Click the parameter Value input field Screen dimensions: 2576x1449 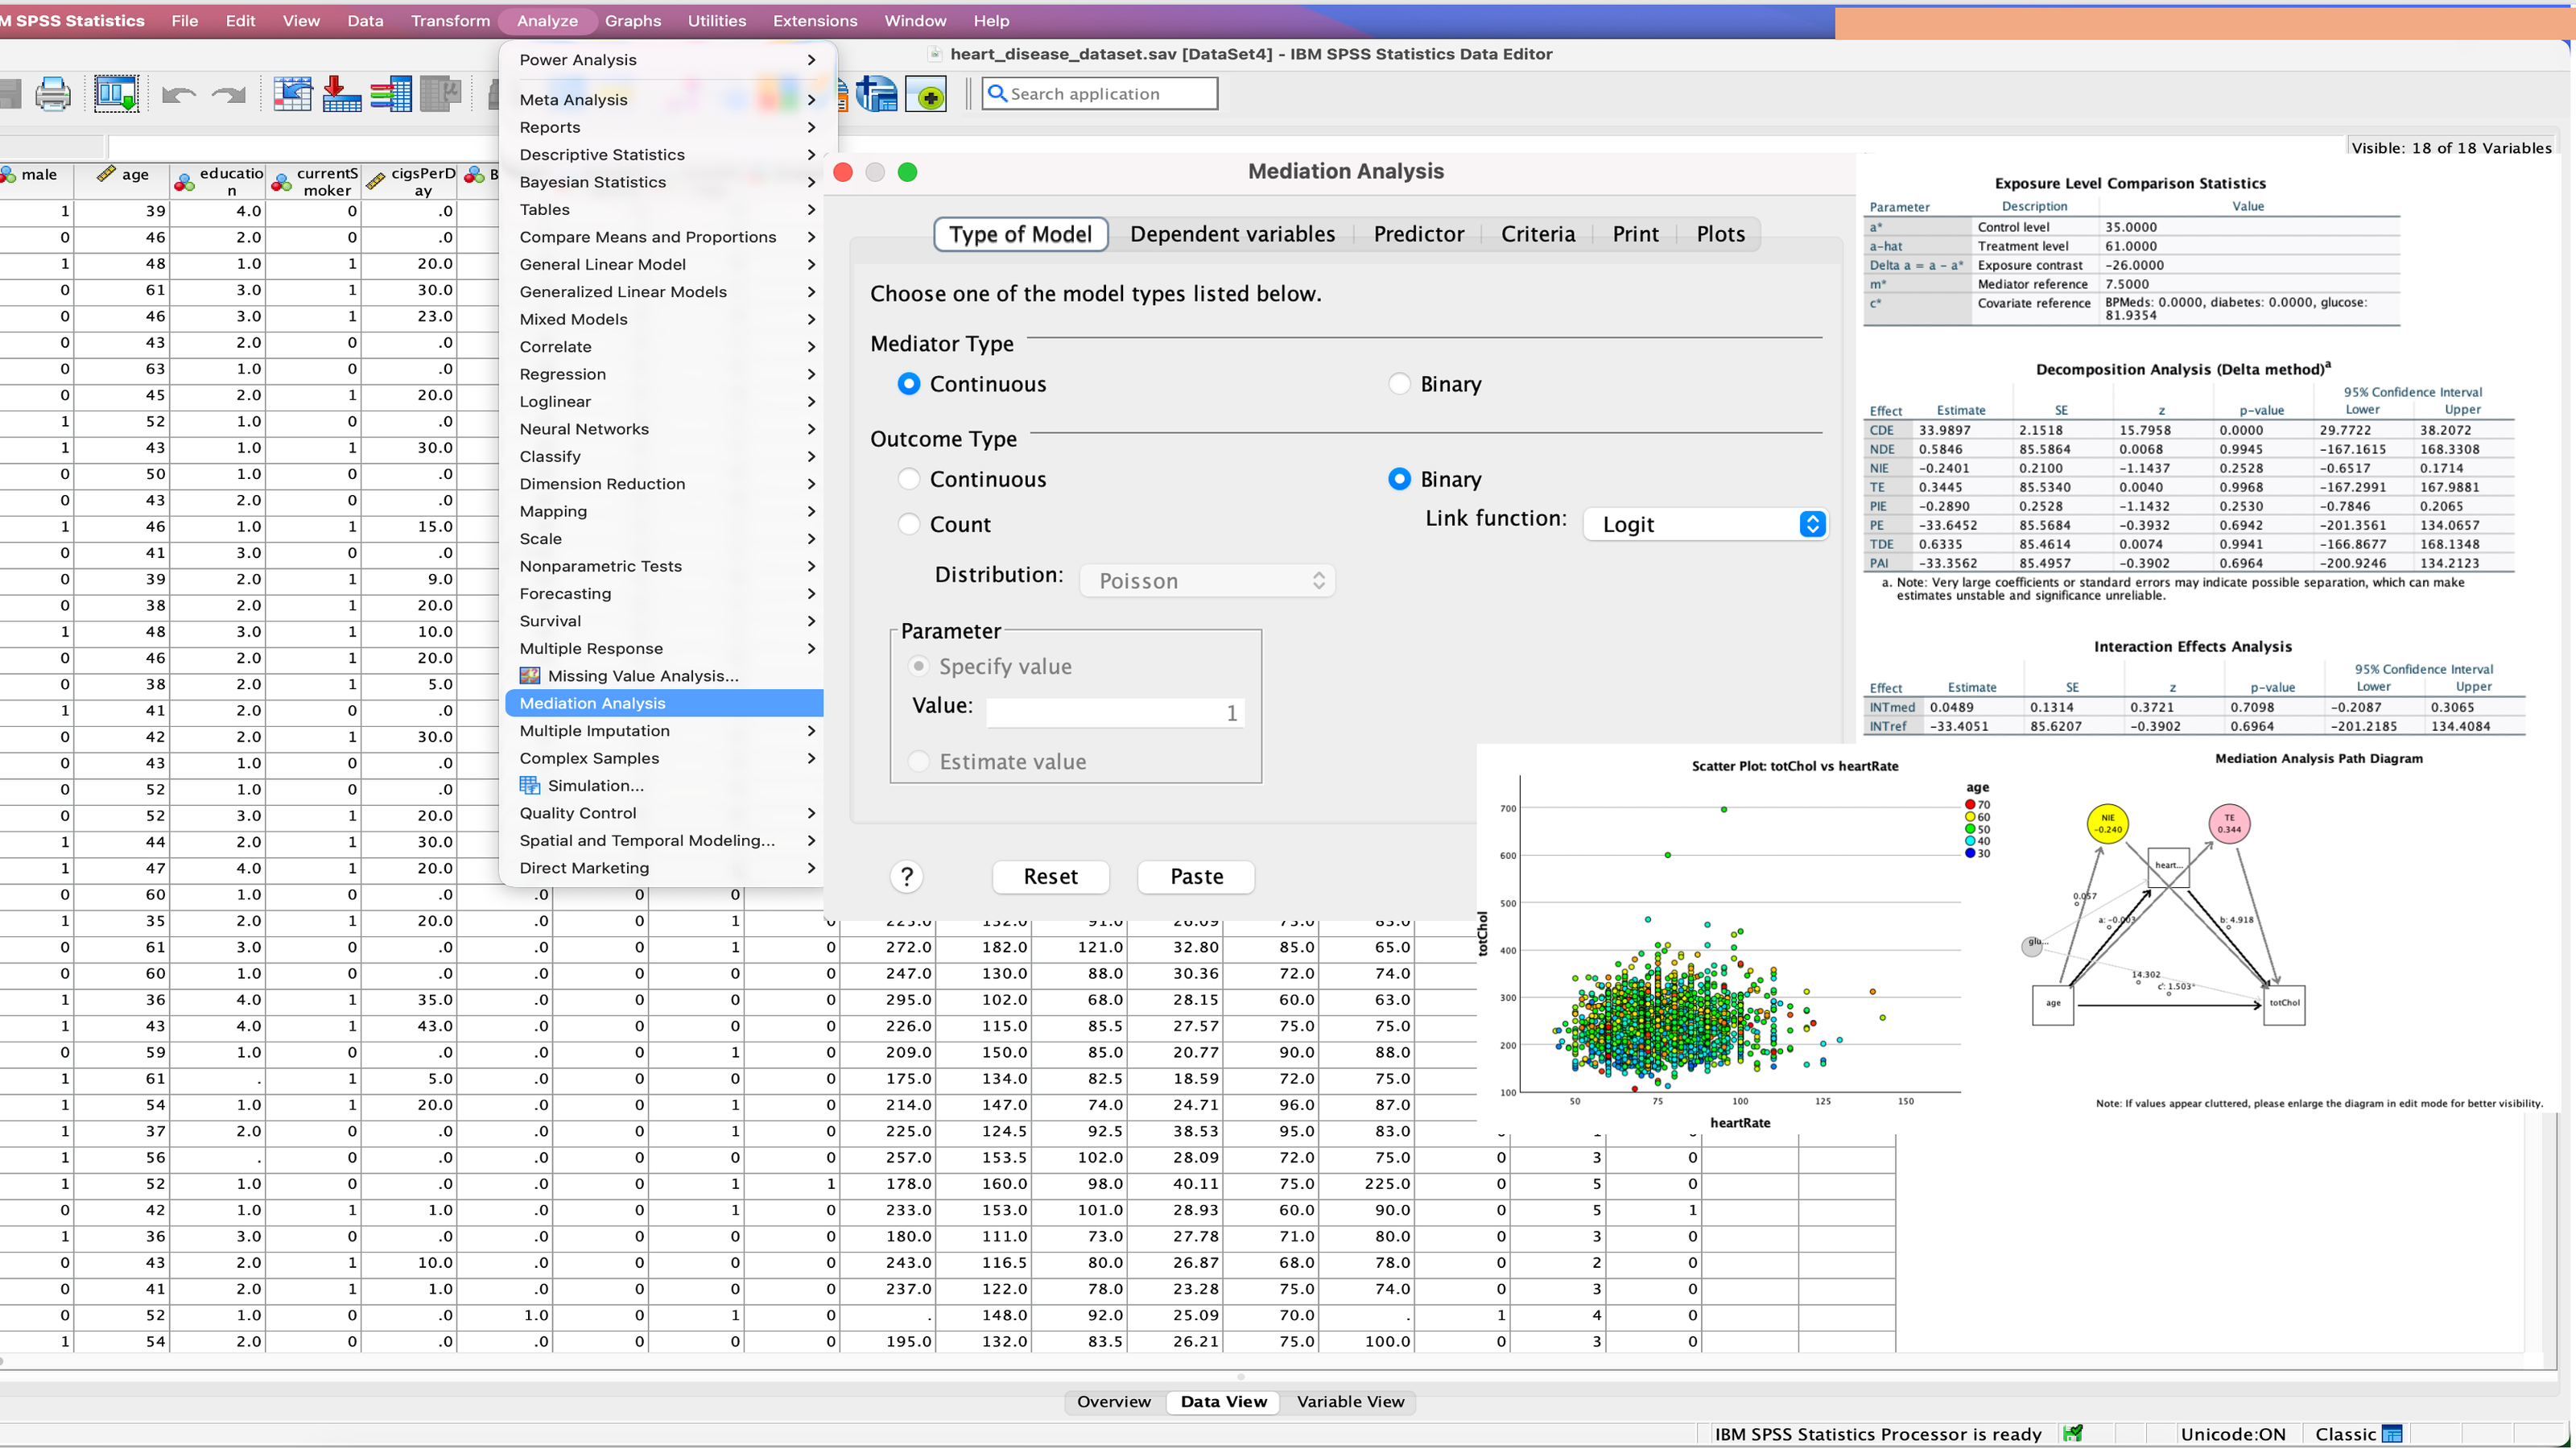click(x=1114, y=713)
